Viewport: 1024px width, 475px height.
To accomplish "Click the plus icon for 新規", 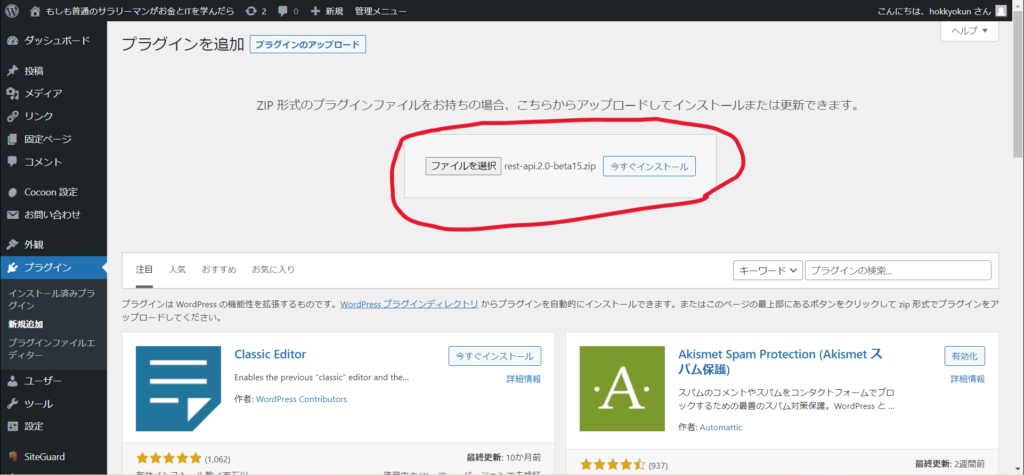I will click(315, 11).
